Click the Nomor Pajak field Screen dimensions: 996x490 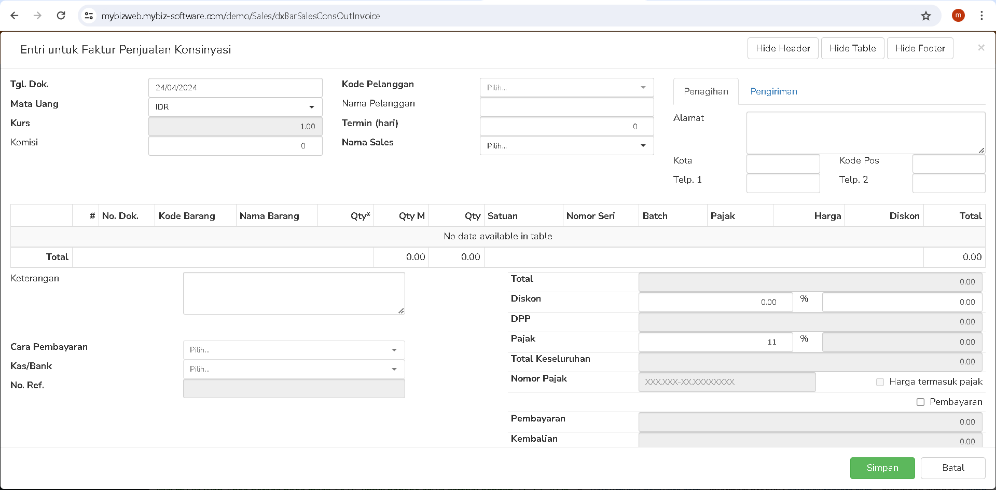click(x=727, y=382)
